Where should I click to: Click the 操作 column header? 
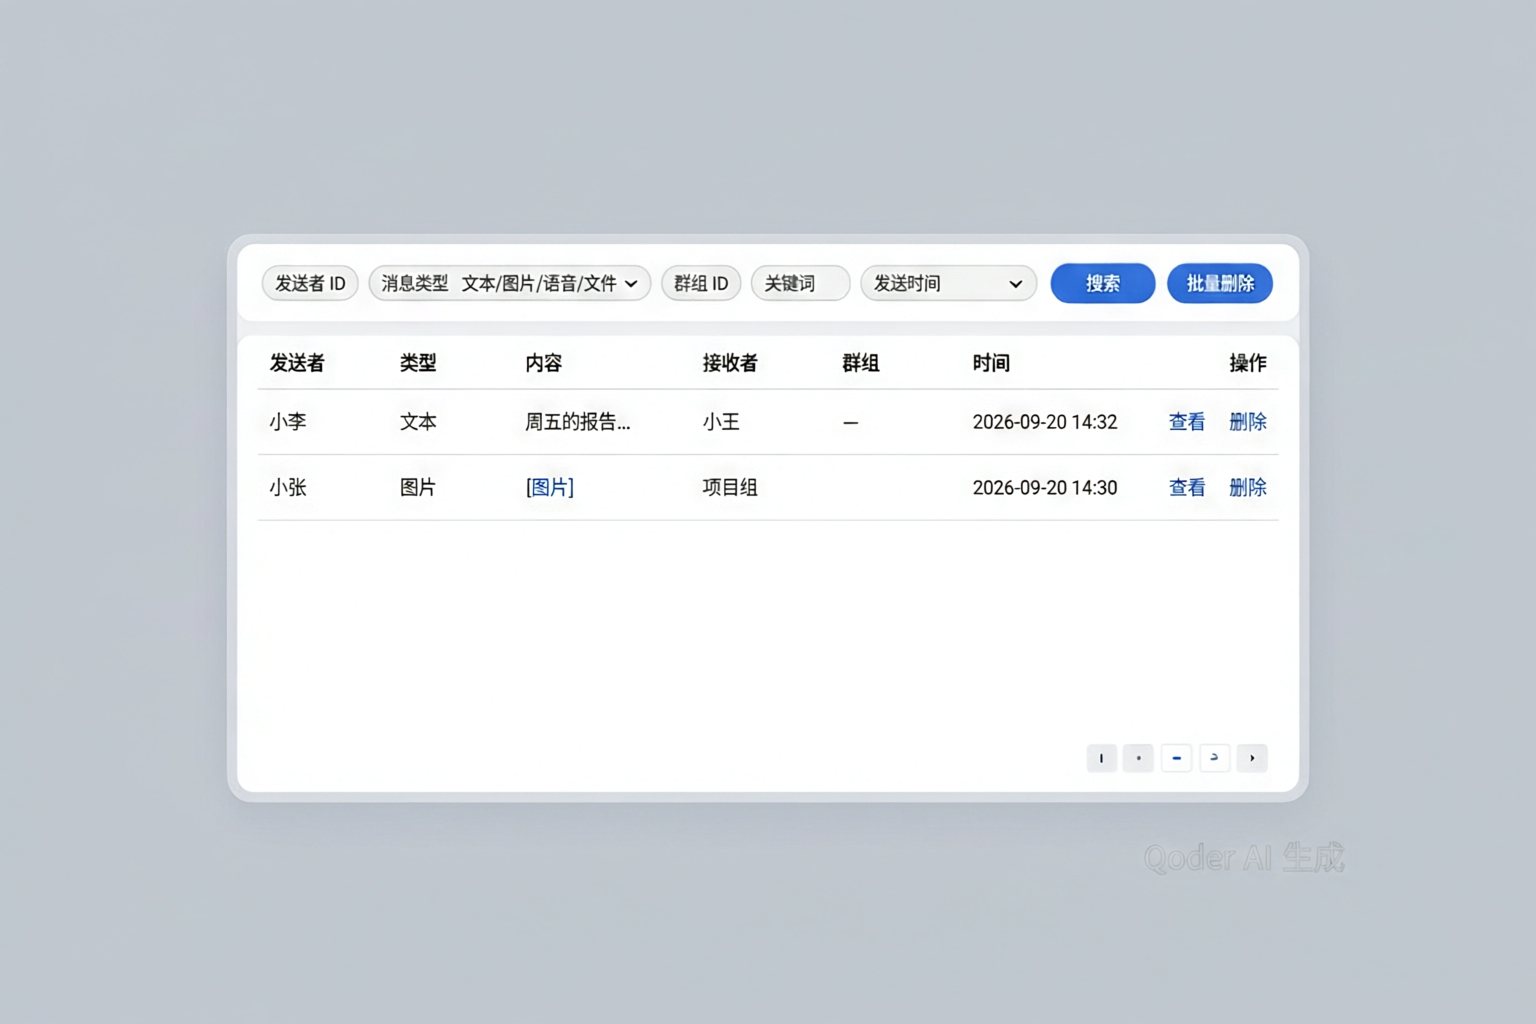click(1248, 363)
